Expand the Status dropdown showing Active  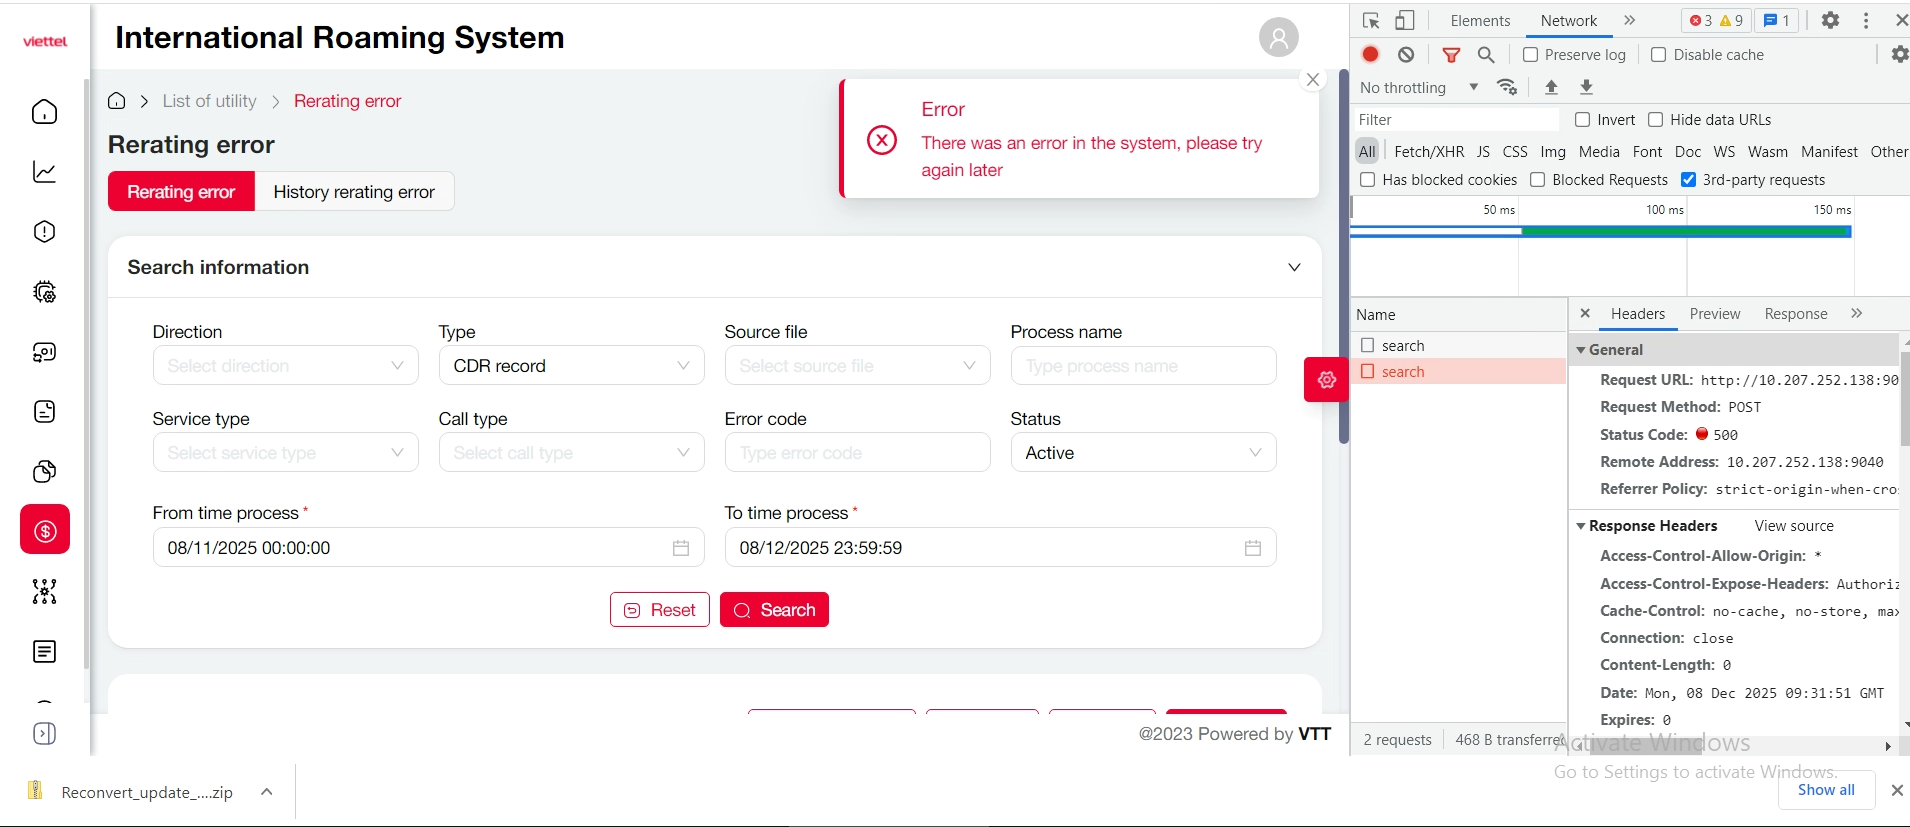1143,453
